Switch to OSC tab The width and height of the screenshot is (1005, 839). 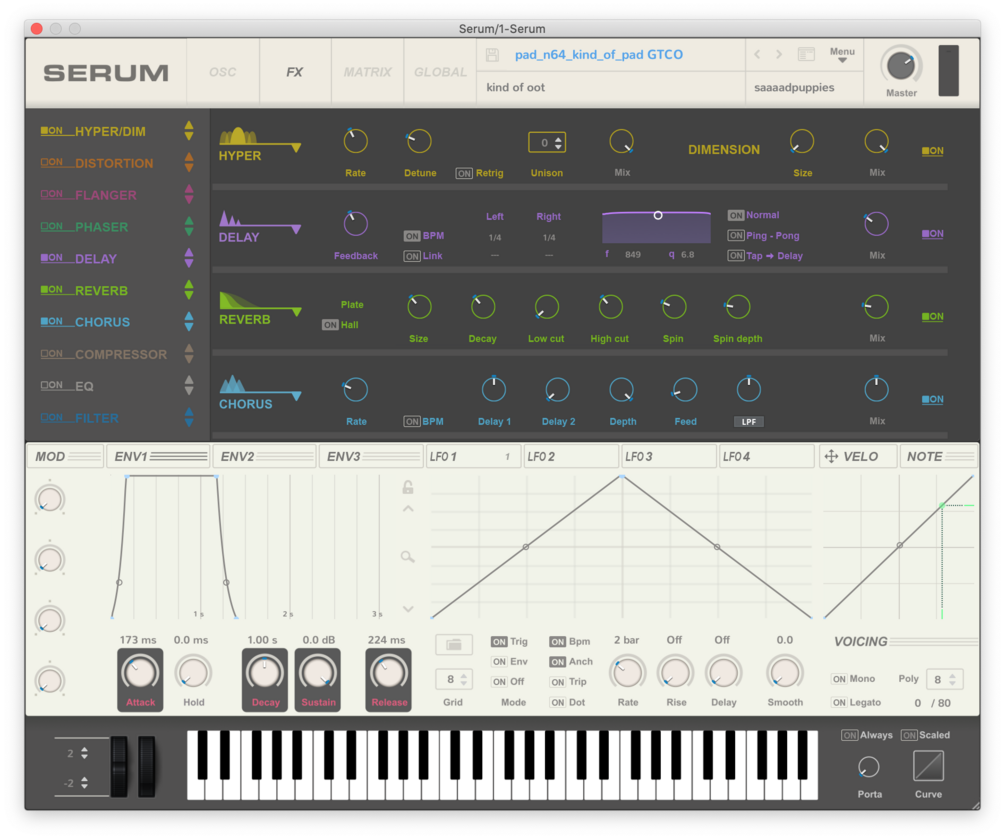223,72
